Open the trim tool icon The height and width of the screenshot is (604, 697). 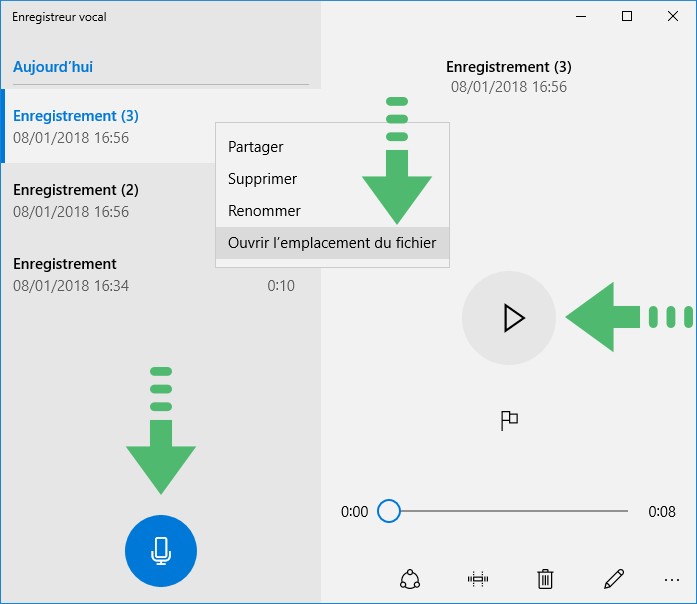[478, 579]
